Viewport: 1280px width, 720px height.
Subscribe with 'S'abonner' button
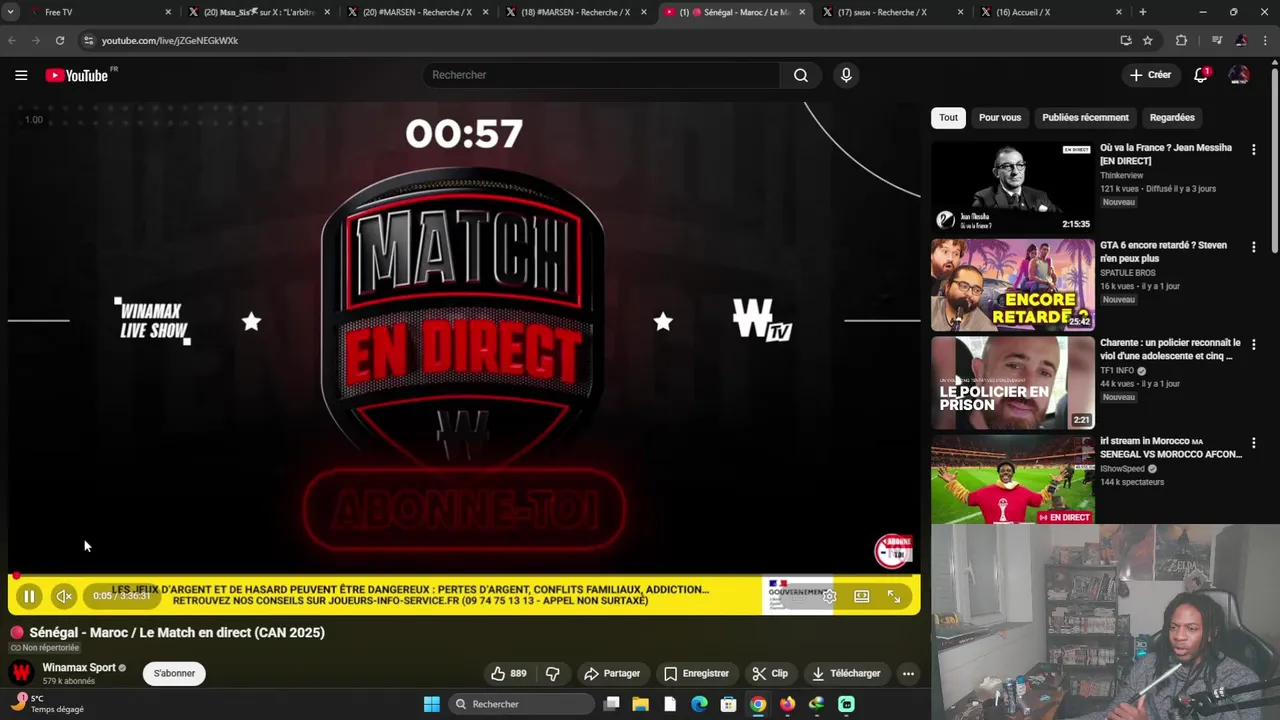tap(174, 673)
